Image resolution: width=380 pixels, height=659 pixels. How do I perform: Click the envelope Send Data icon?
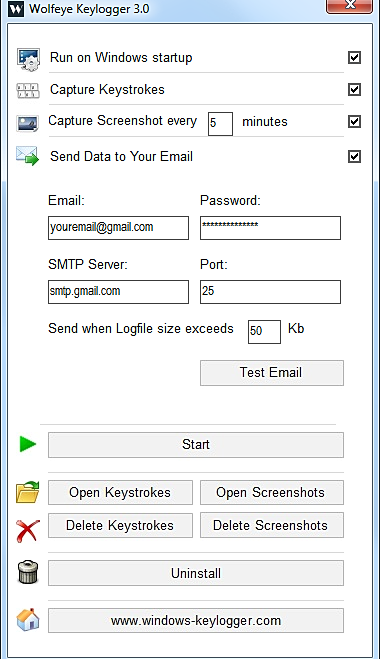point(27,156)
